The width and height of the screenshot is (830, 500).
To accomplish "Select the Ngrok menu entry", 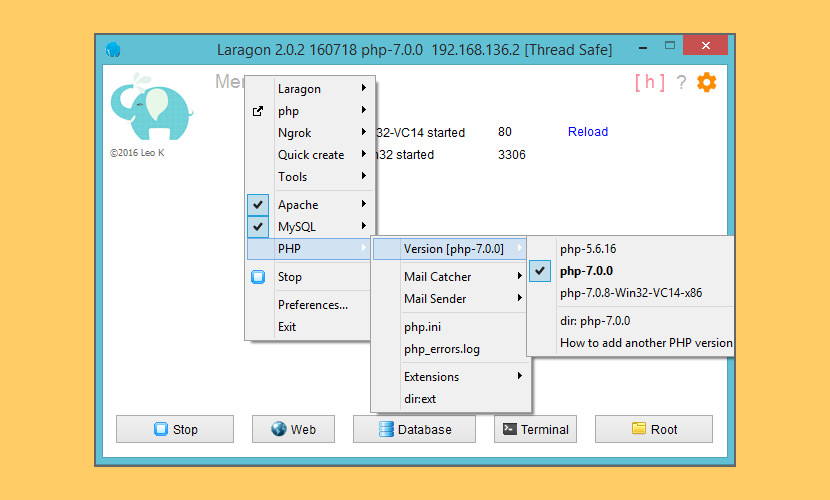I will pyautogui.click(x=310, y=133).
